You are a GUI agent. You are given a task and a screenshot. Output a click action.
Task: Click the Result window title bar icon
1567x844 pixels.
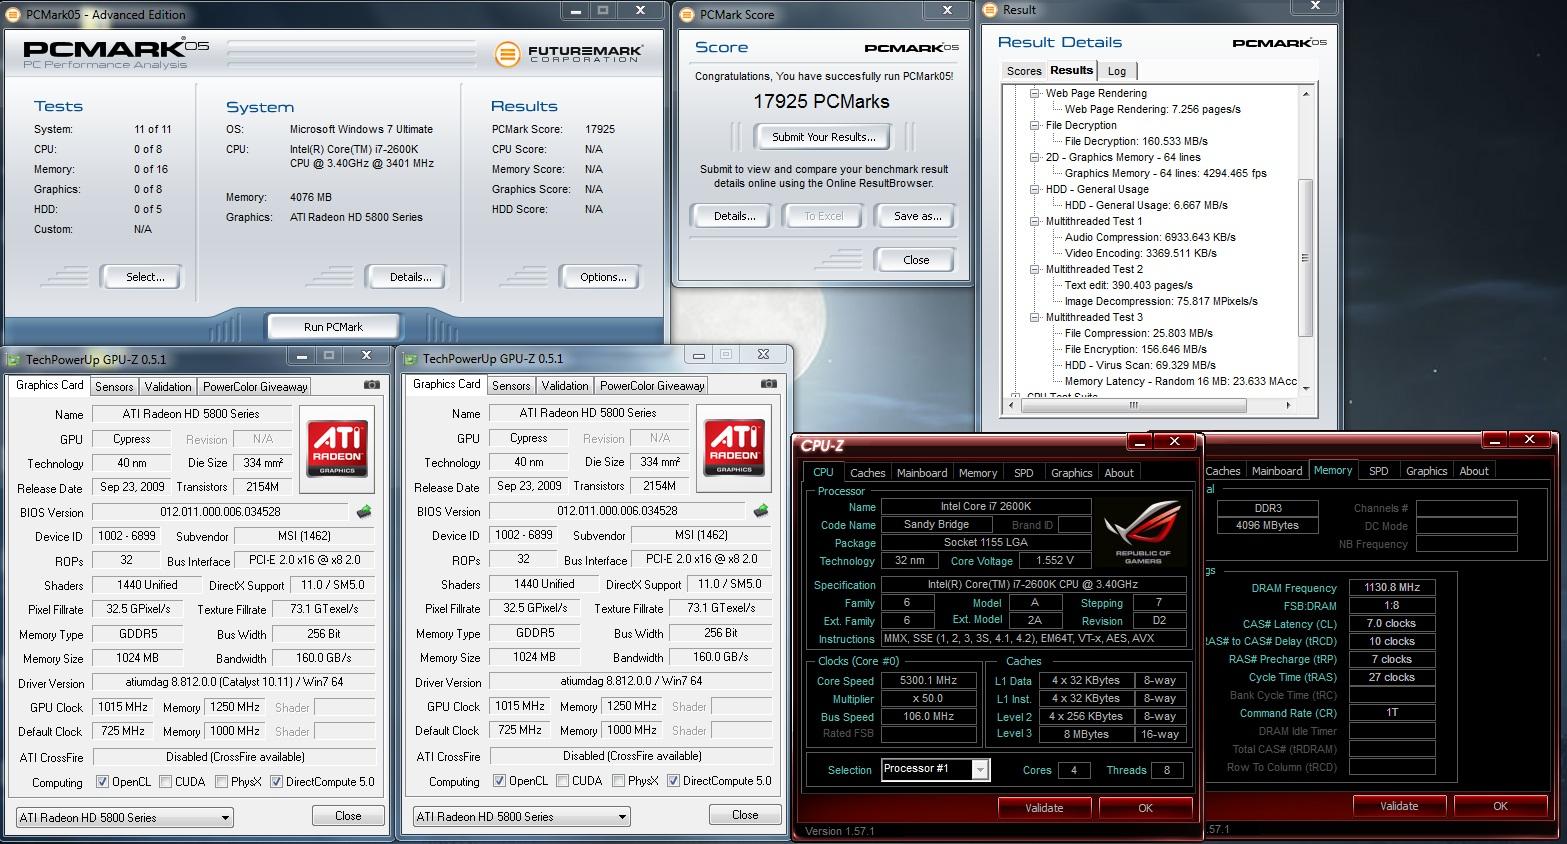[x=991, y=10]
